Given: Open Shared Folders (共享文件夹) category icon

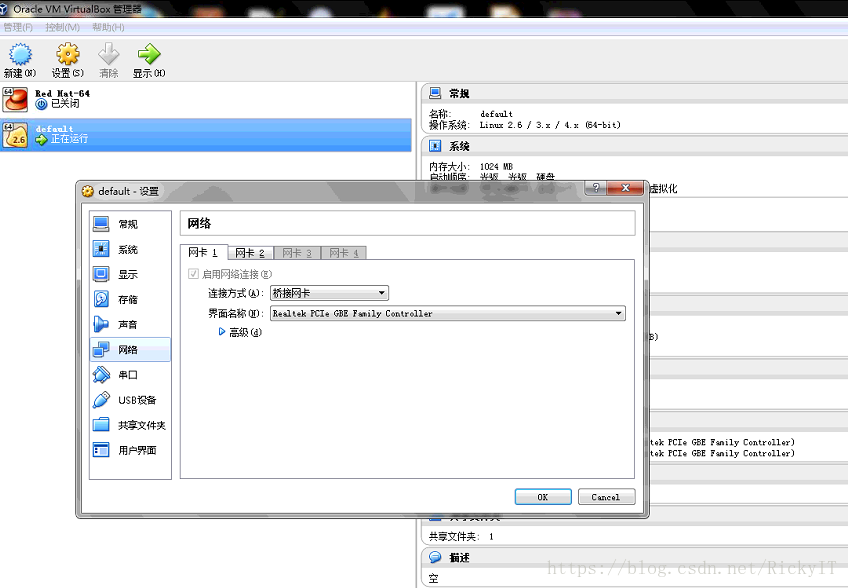Looking at the screenshot, I should click(101, 425).
